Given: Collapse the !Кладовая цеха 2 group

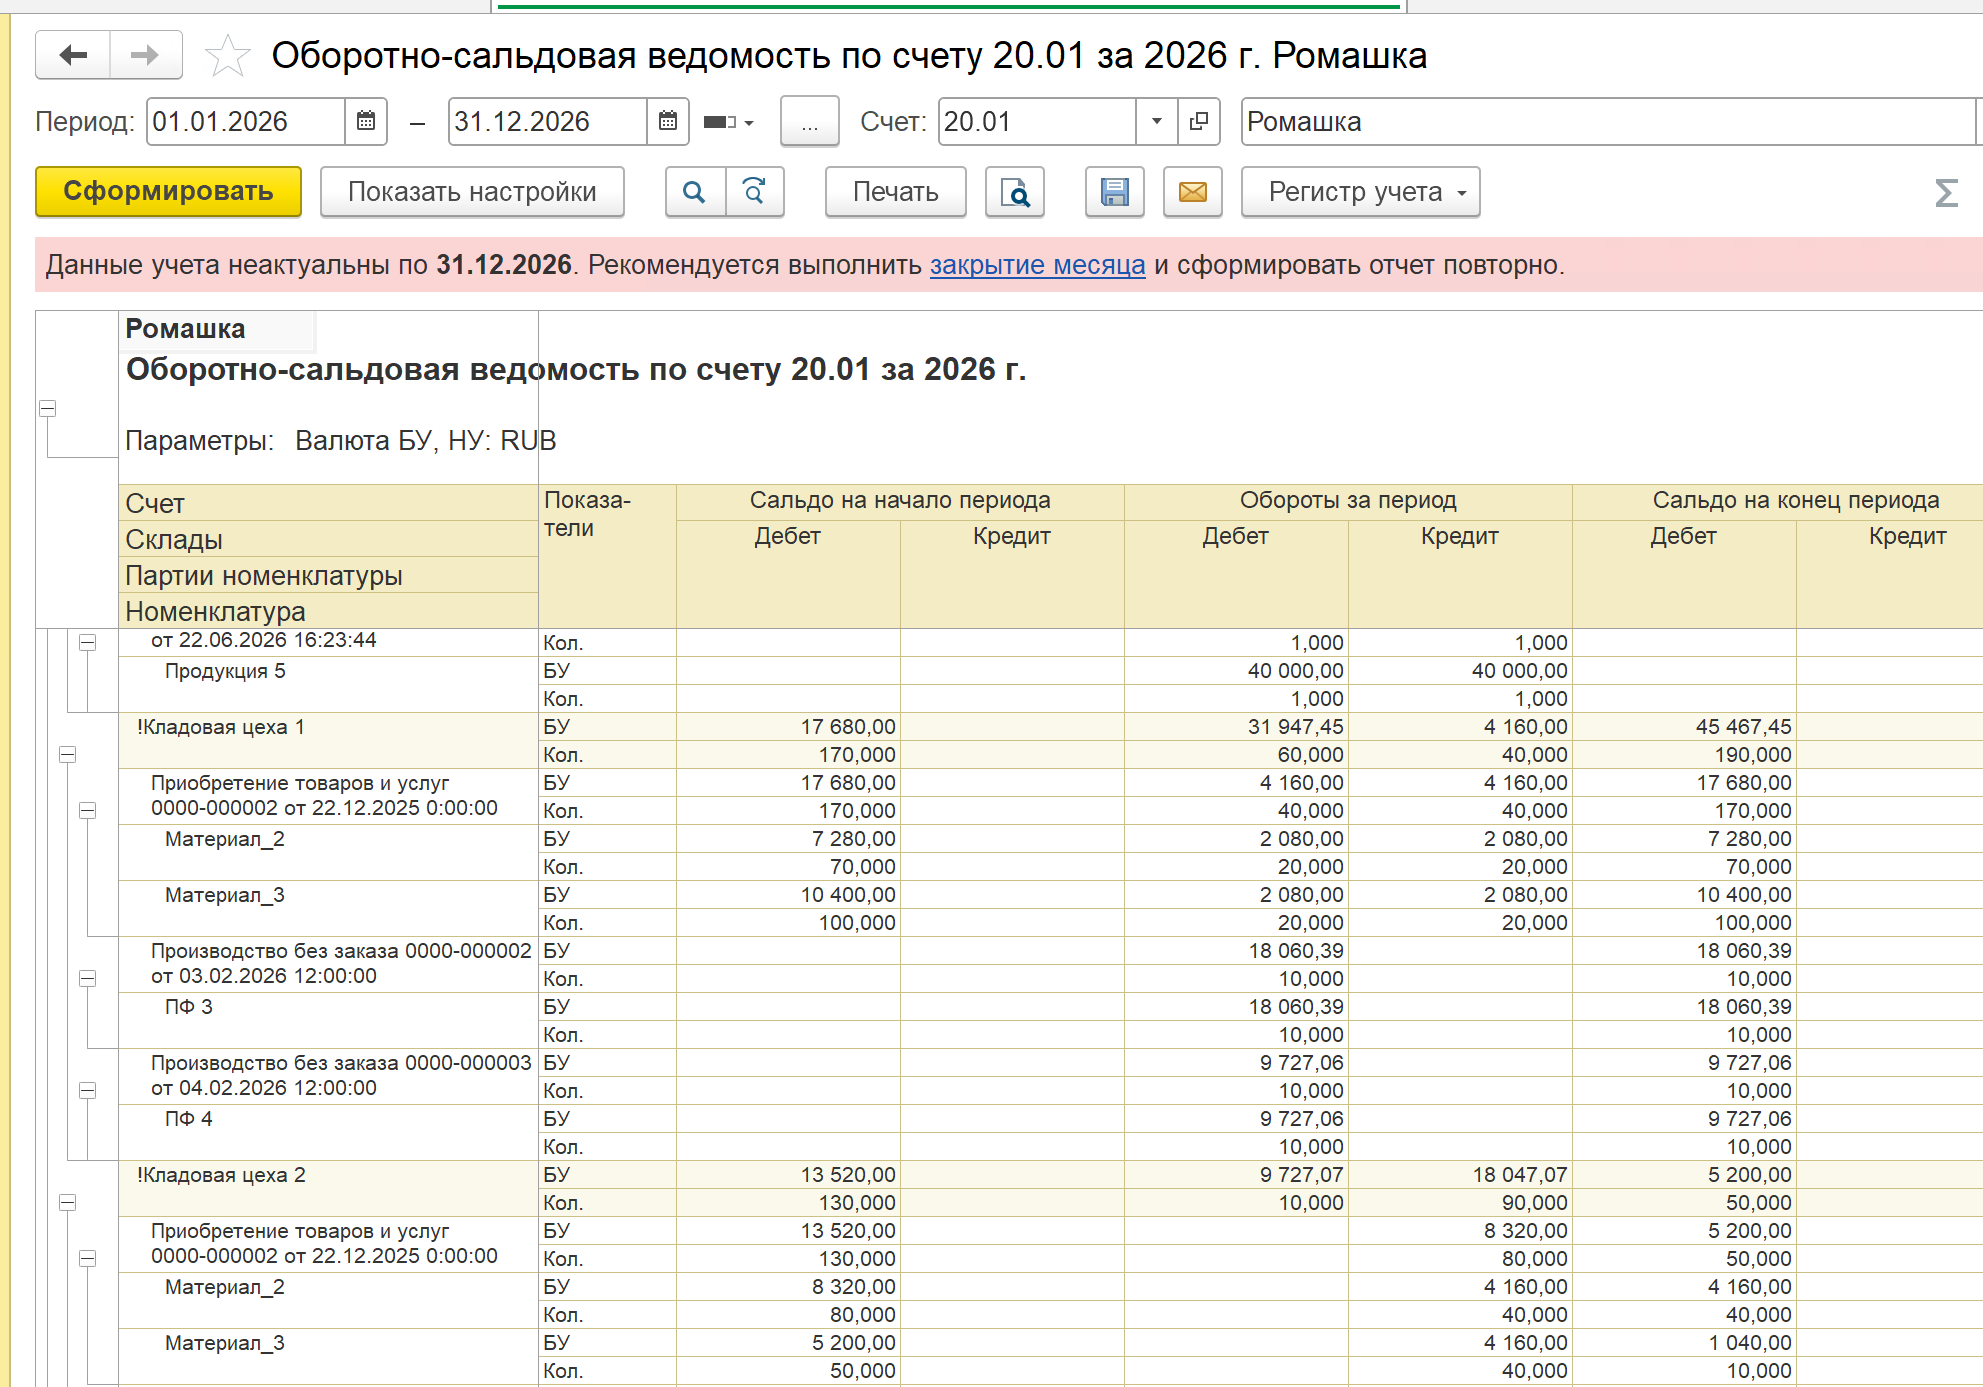Looking at the screenshot, I should coord(67,1203).
